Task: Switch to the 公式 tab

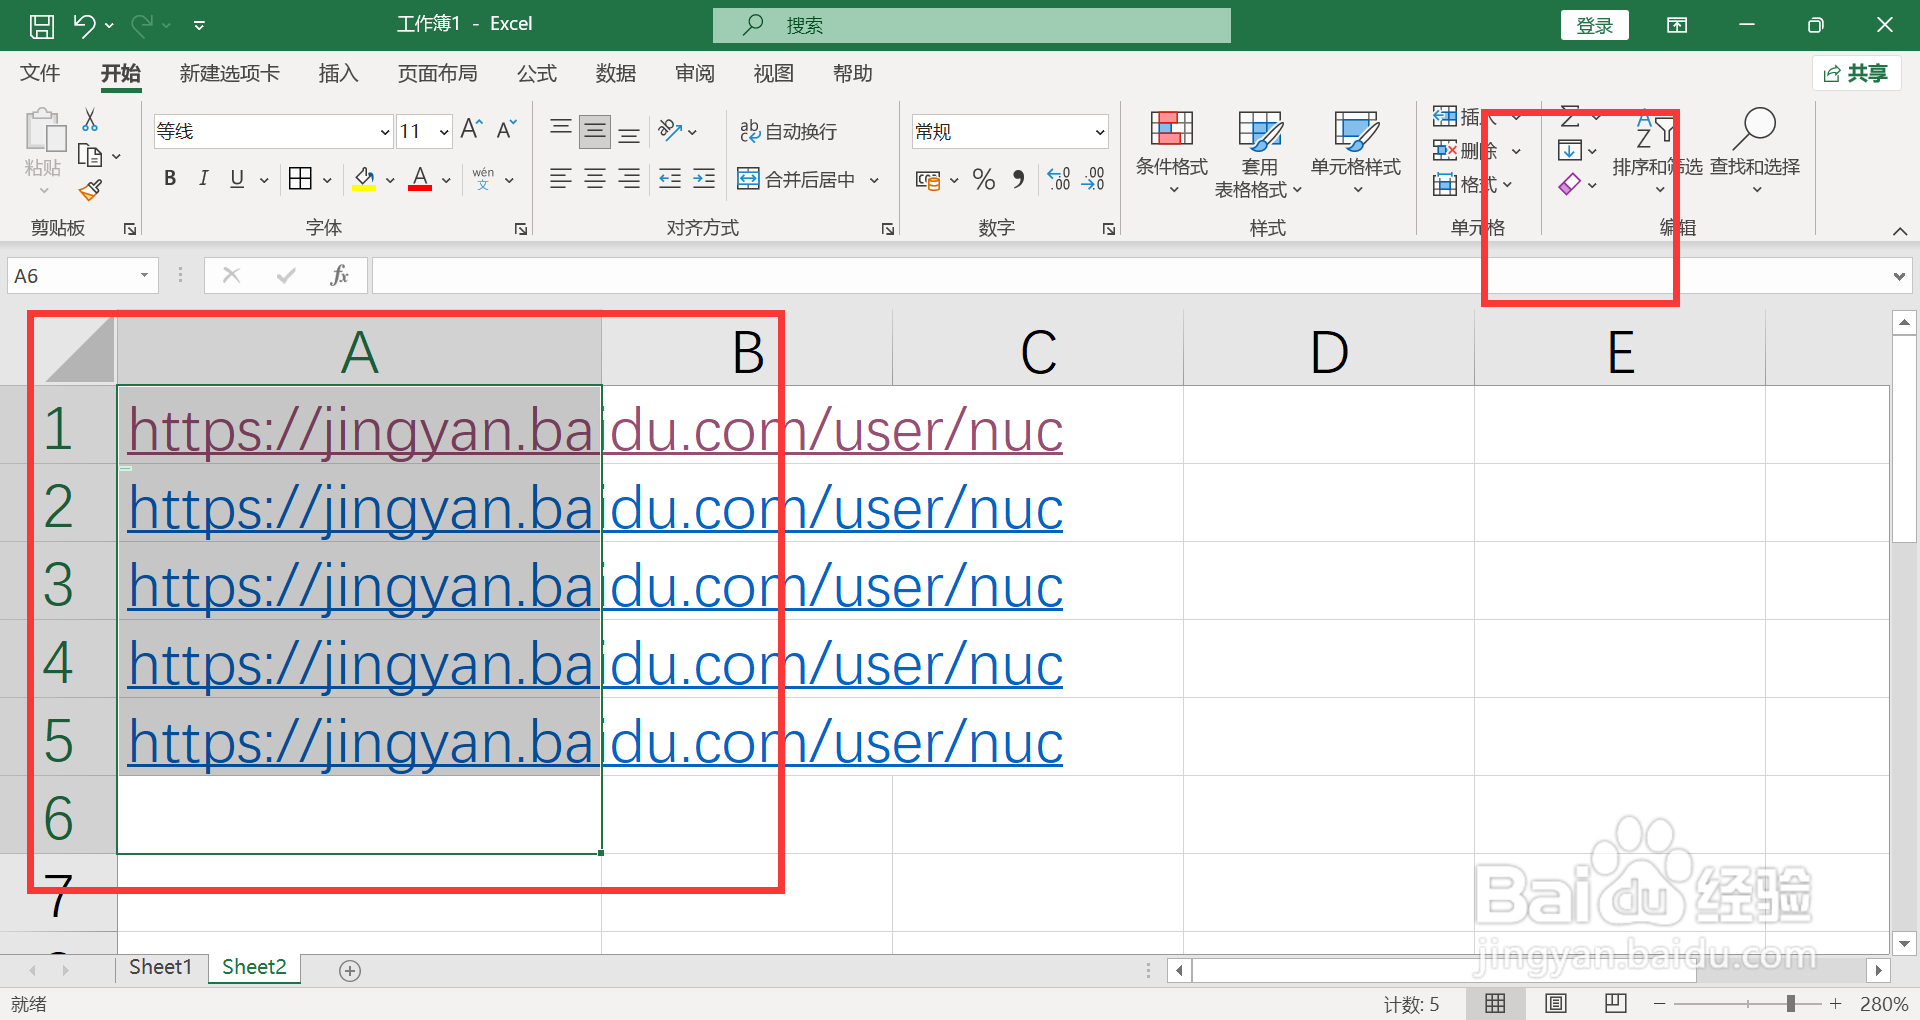Action: pyautogui.click(x=537, y=73)
